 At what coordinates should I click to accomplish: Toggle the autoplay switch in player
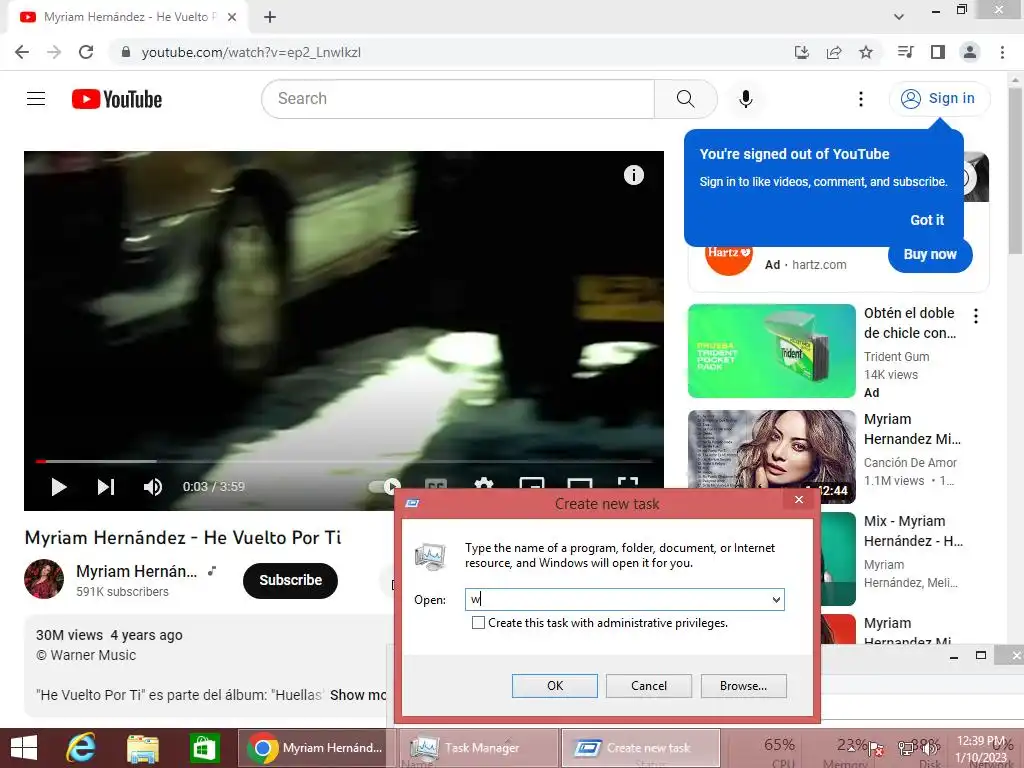(385, 486)
